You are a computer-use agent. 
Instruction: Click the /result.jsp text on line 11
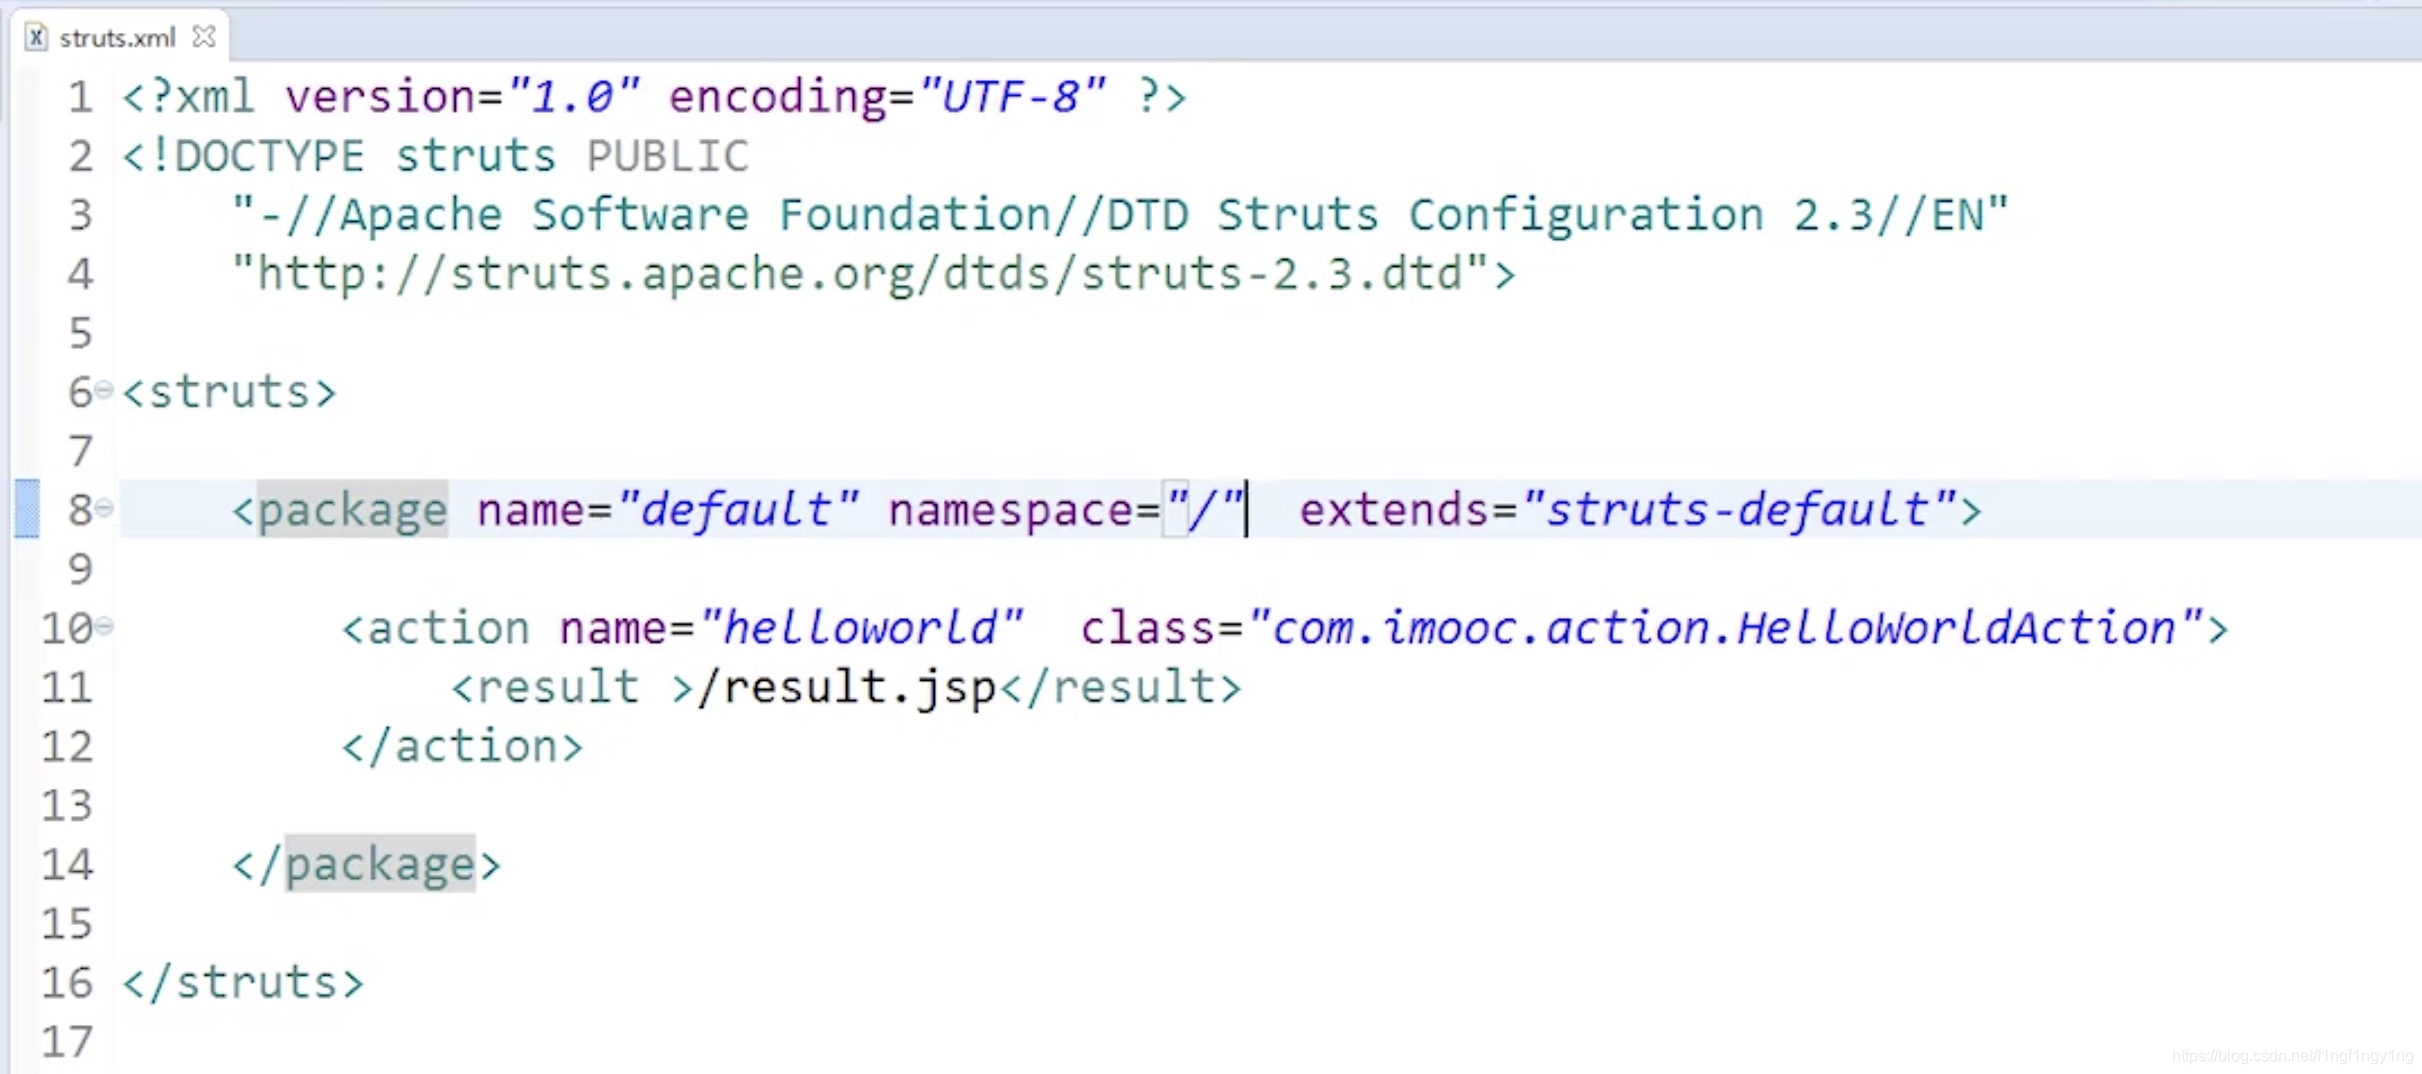[848, 687]
